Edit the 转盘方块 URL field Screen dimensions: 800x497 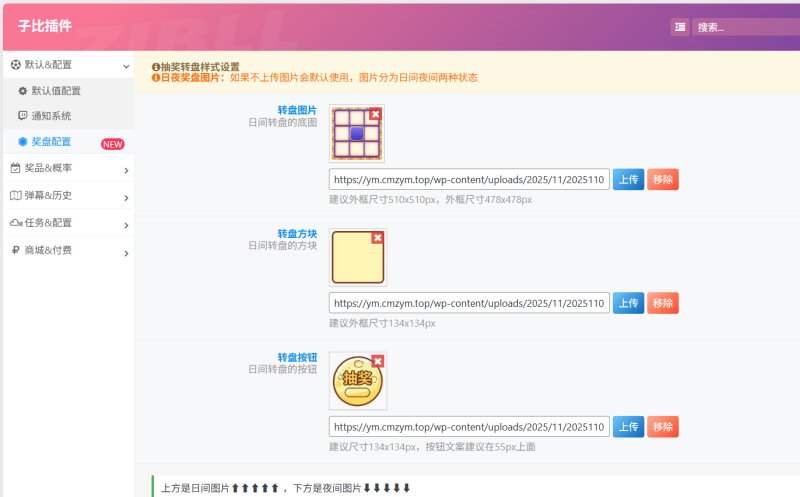point(469,303)
